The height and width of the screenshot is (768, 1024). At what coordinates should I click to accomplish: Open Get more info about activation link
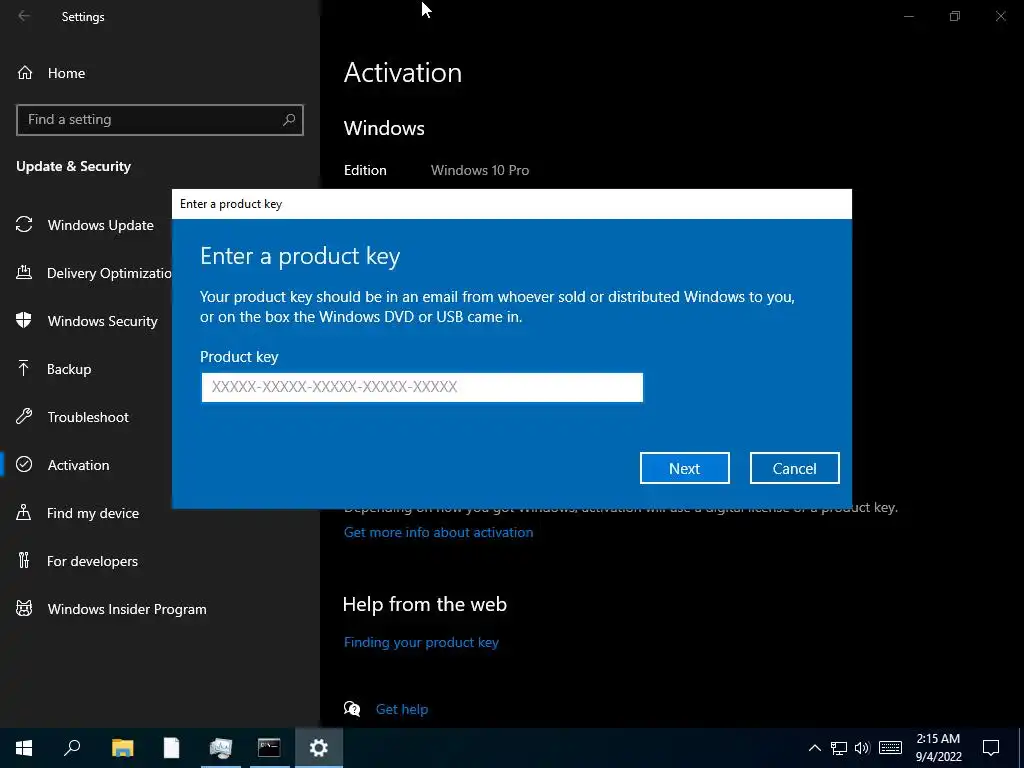438,532
